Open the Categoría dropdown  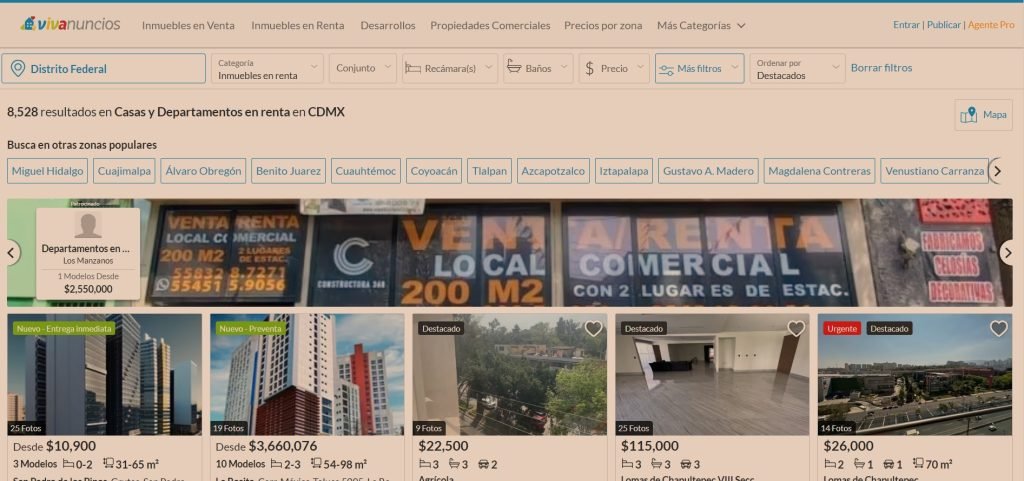(x=267, y=69)
